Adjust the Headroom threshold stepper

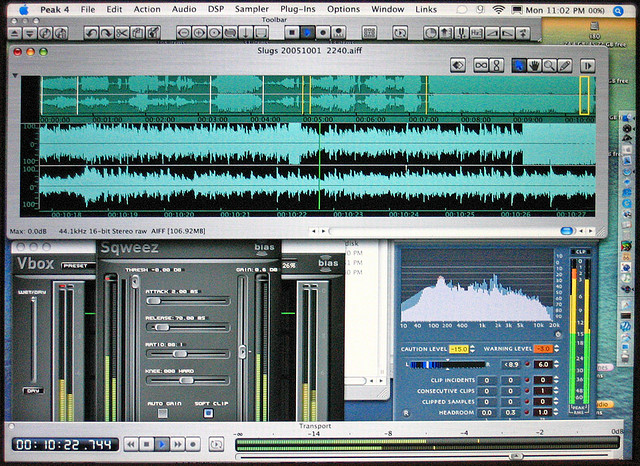(556, 413)
